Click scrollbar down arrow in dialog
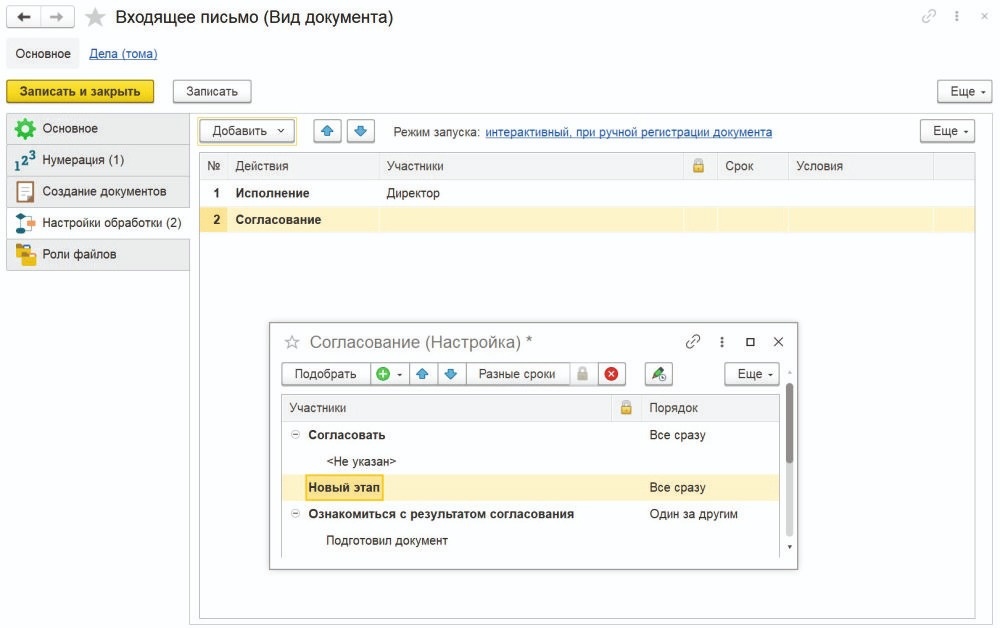1000x628 pixels. [790, 547]
